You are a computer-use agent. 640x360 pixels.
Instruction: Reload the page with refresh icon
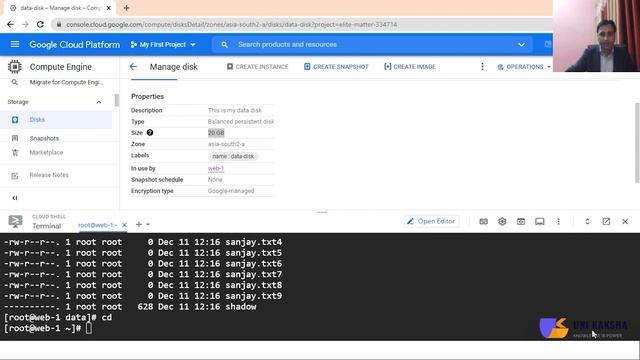[x=40, y=24]
